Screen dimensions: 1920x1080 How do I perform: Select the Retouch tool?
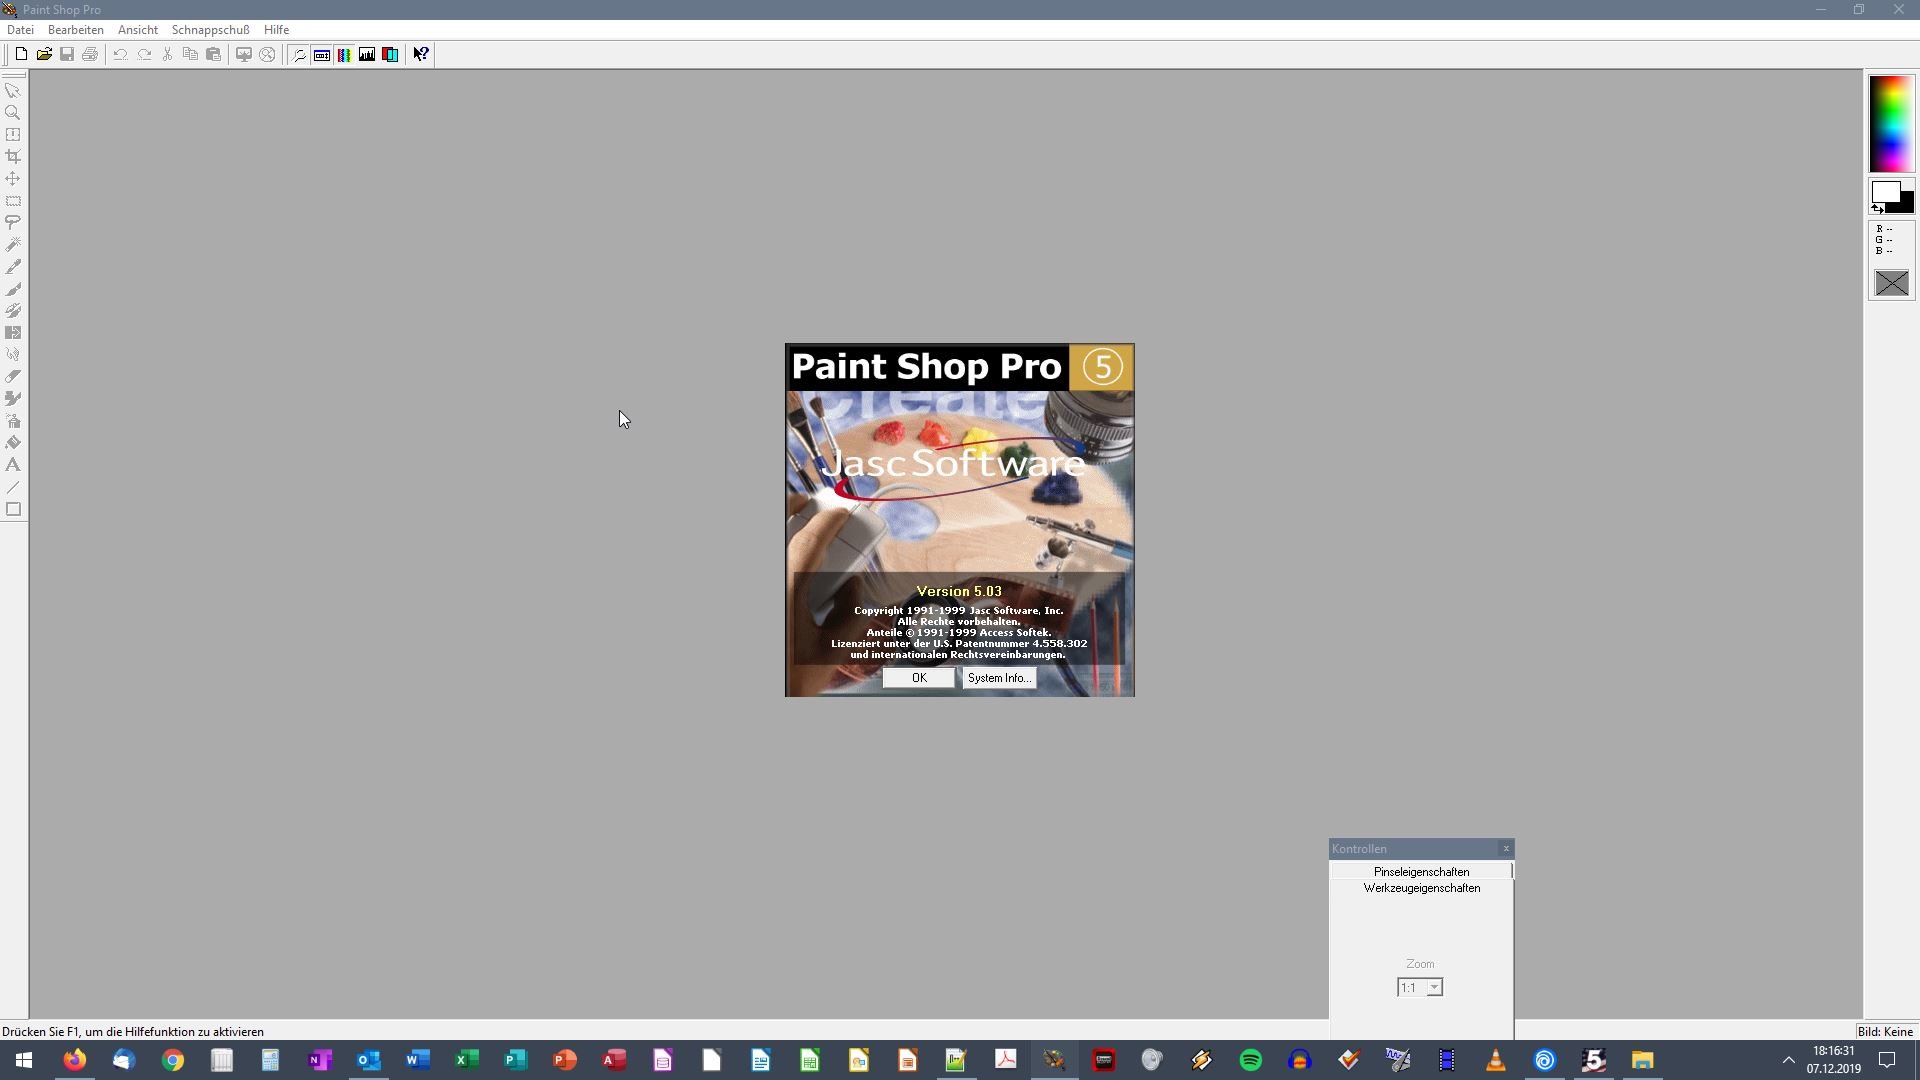pyautogui.click(x=13, y=354)
